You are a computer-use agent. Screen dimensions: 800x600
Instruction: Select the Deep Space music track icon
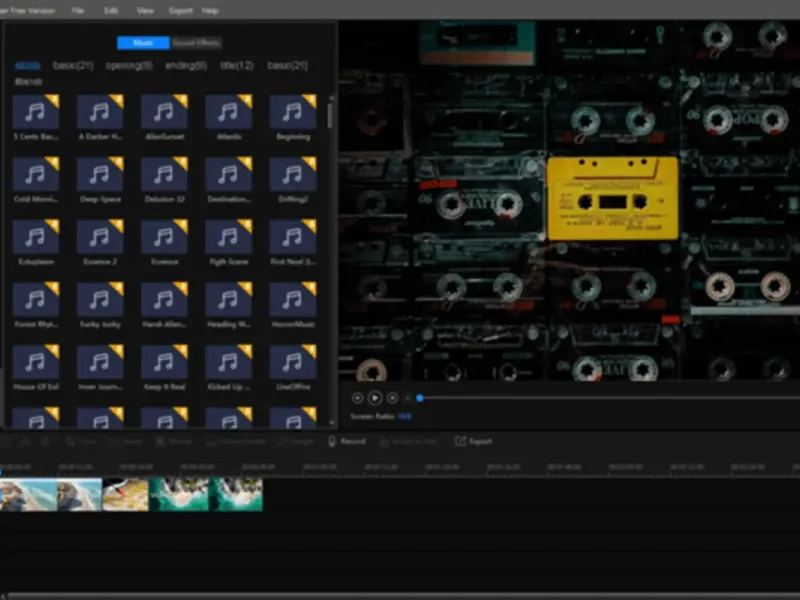coord(100,175)
